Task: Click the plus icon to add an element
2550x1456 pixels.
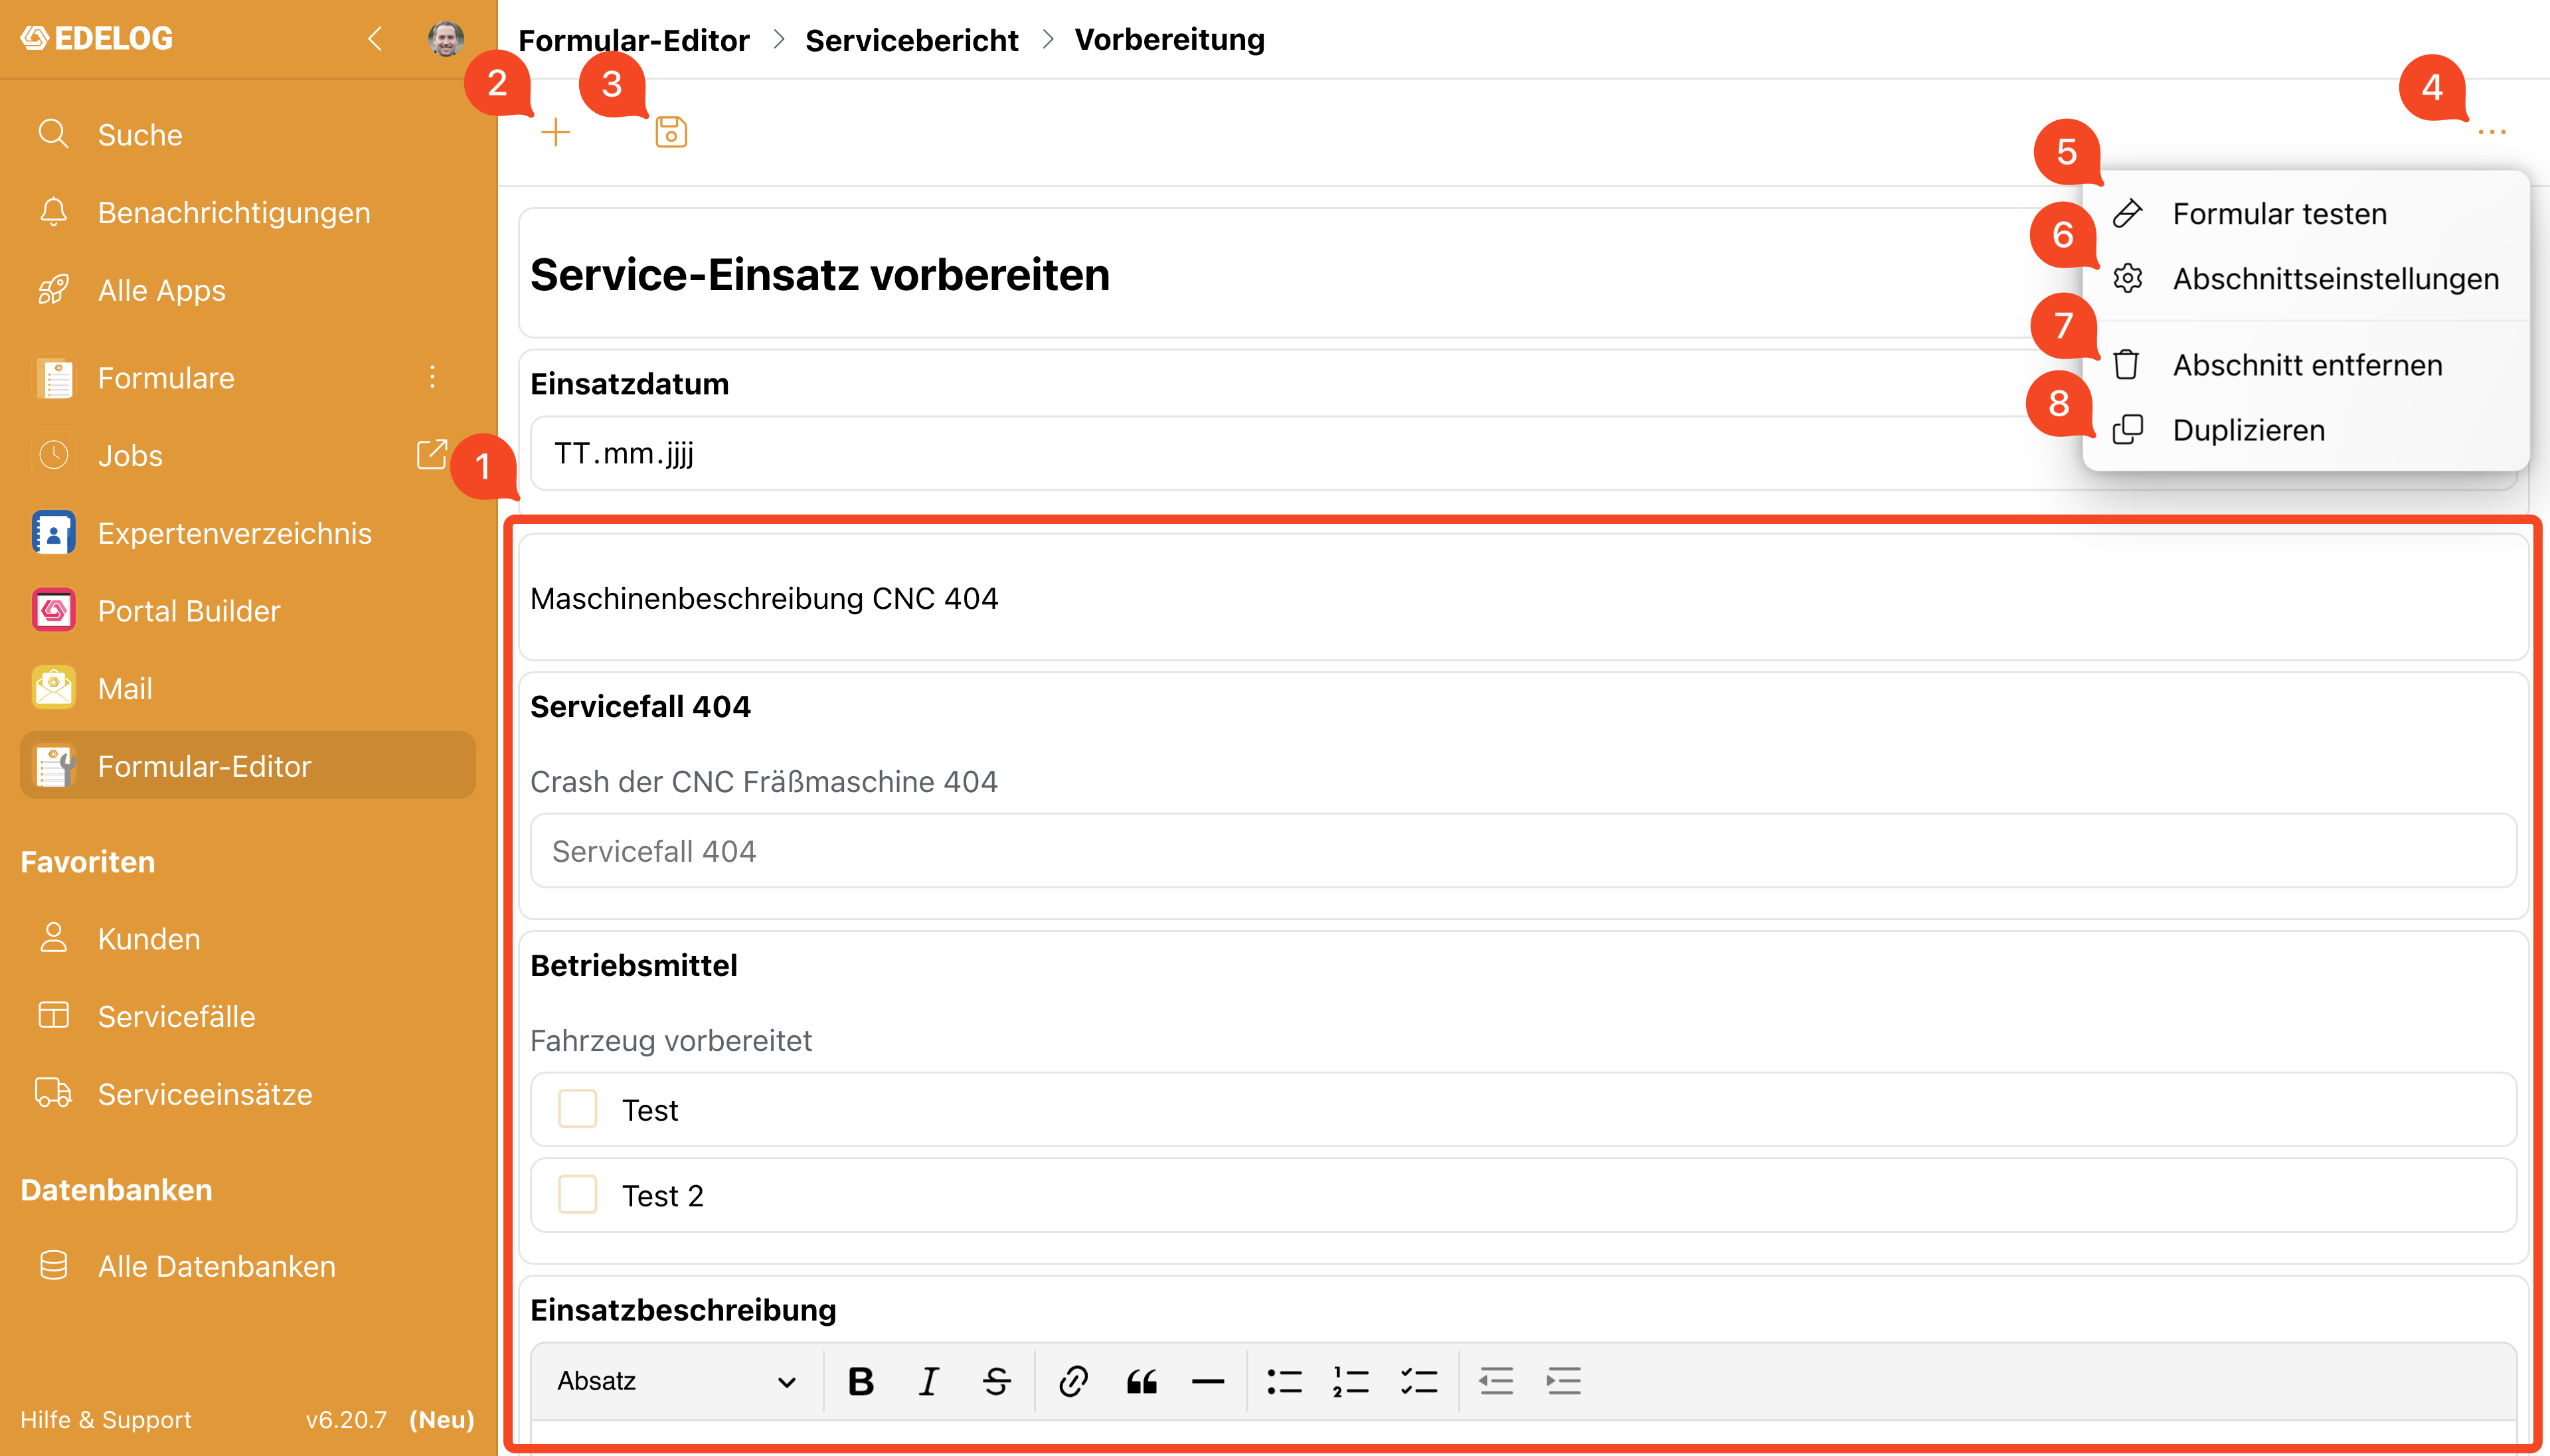Action: click(x=555, y=132)
